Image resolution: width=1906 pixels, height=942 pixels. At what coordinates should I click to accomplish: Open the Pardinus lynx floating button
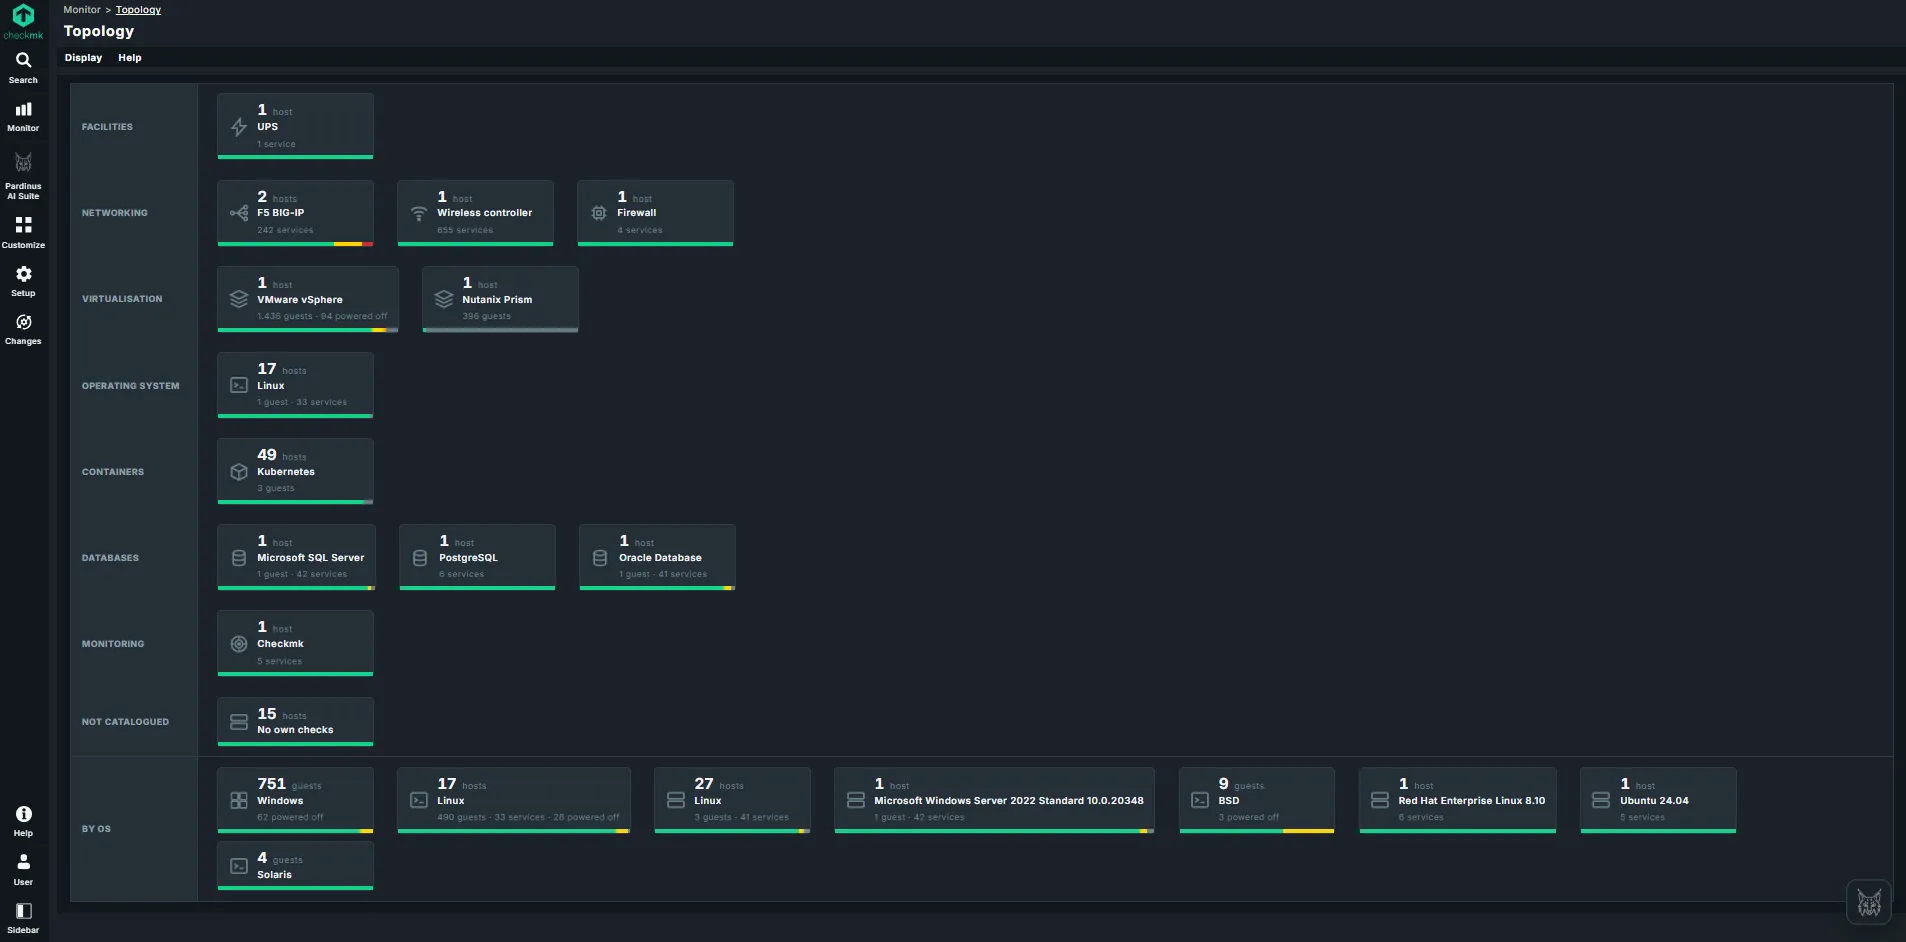tap(1868, 903)
